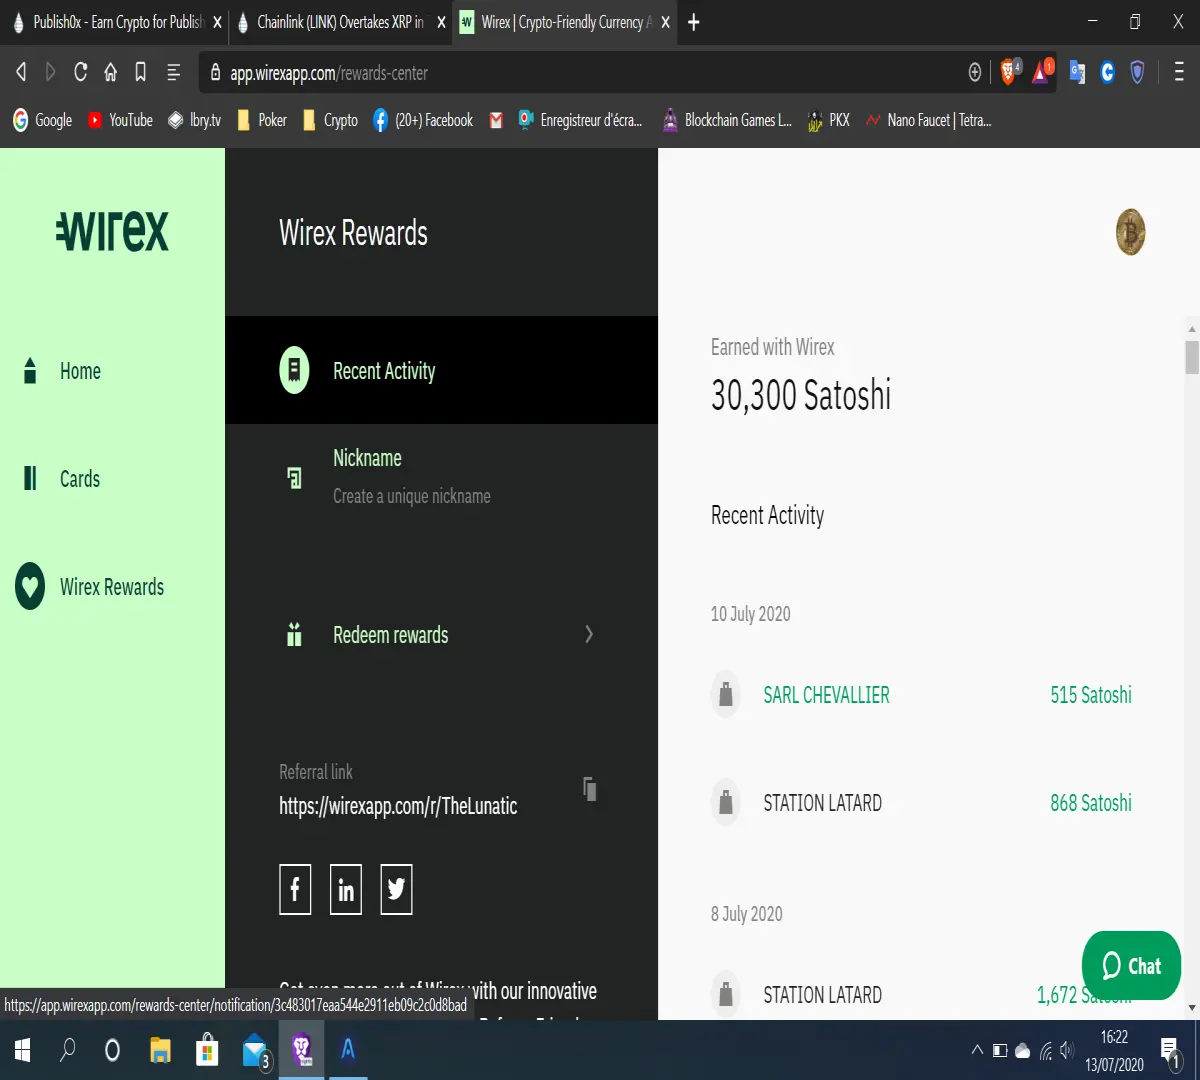Expand Redeem rewards chevron arrow
The height and width of the screenshot is (1080, 1200).
click(589, 634)
